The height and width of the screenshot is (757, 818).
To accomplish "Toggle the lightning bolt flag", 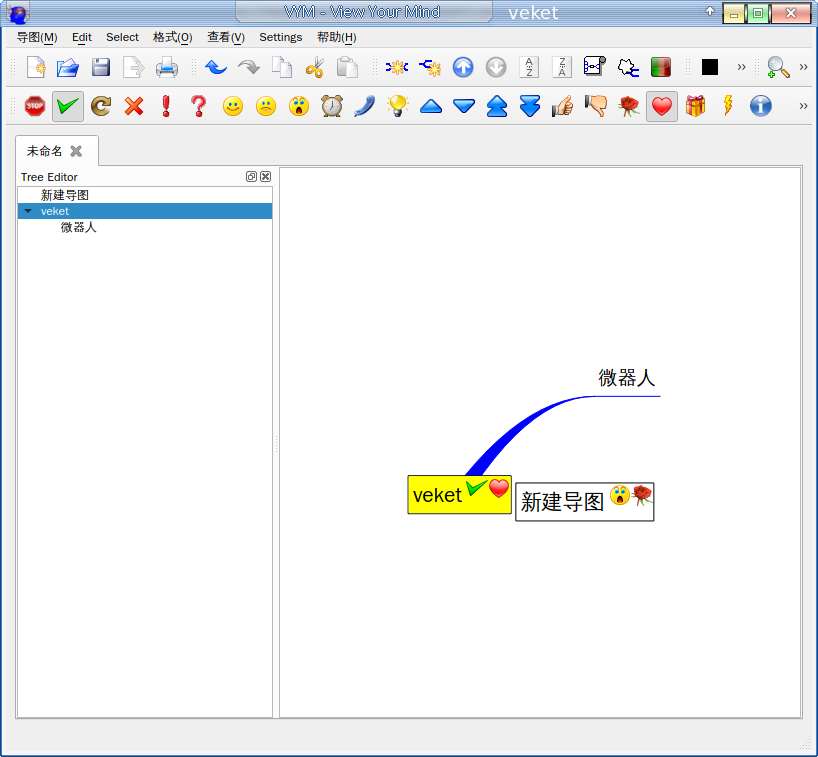I will click(x=728, y=106).
